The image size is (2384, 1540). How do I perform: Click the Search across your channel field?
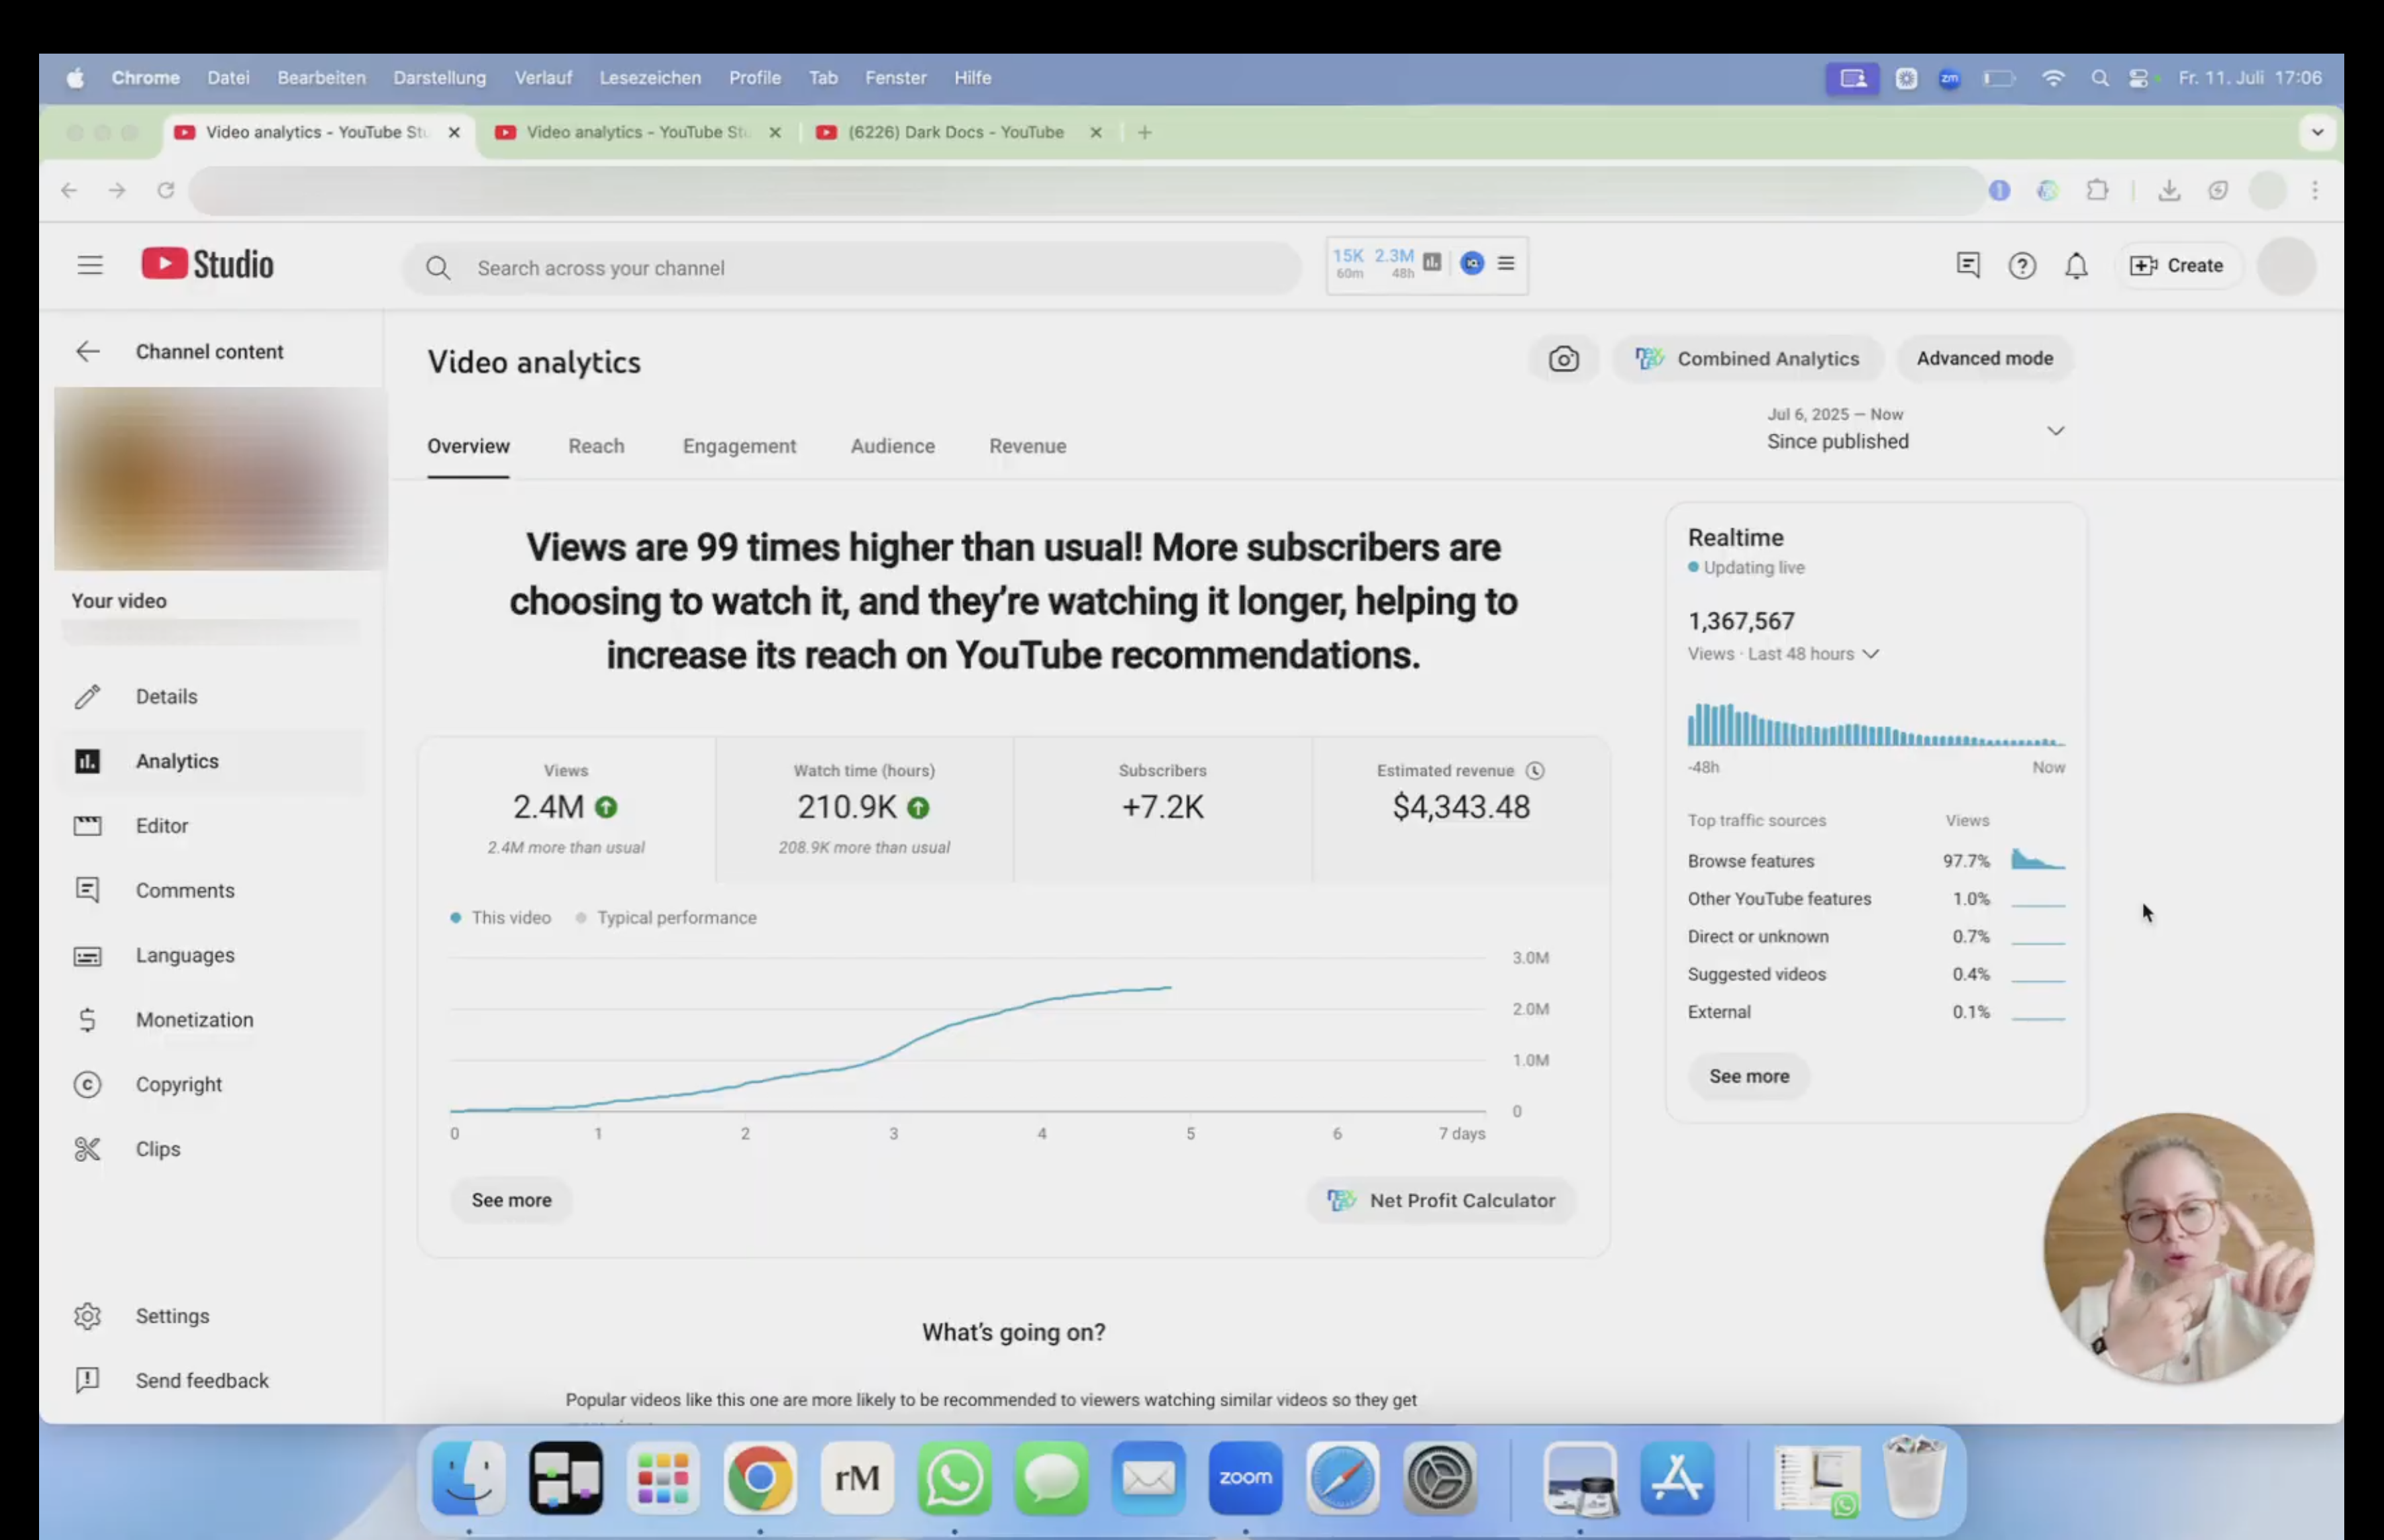click(852, 268)
